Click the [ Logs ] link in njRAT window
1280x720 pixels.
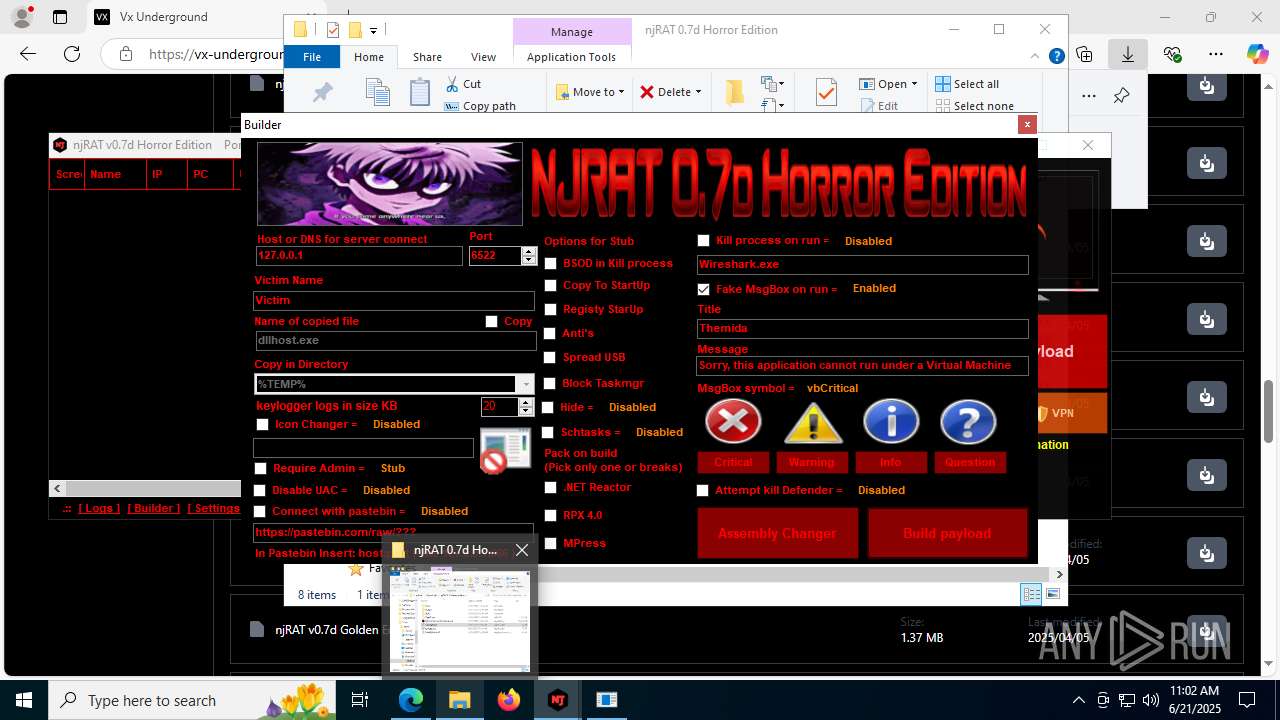click(x=100, y=508)
